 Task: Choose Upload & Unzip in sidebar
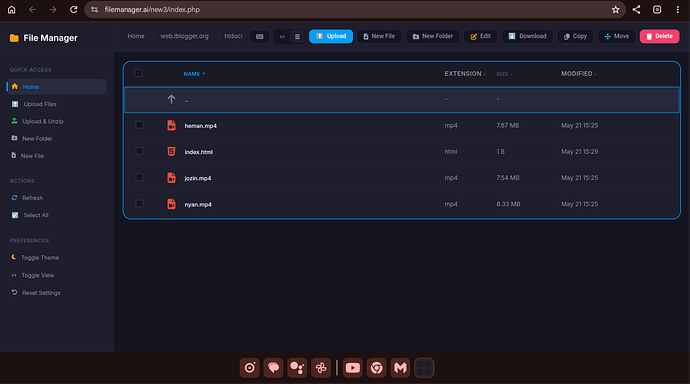(x=43, y=121)
